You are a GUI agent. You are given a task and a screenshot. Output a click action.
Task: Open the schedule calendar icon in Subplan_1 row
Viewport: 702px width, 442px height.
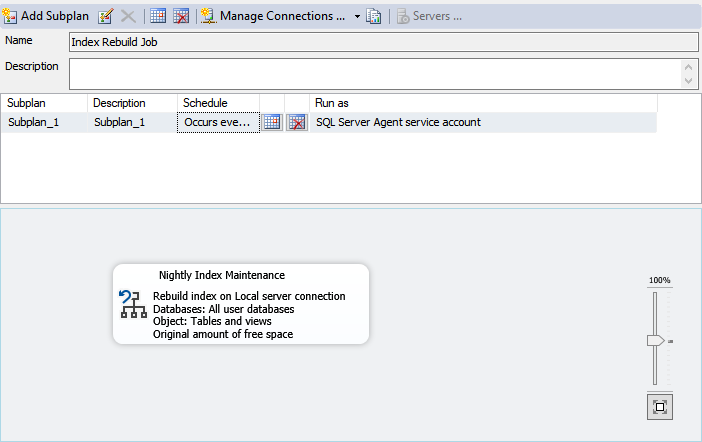272,122
